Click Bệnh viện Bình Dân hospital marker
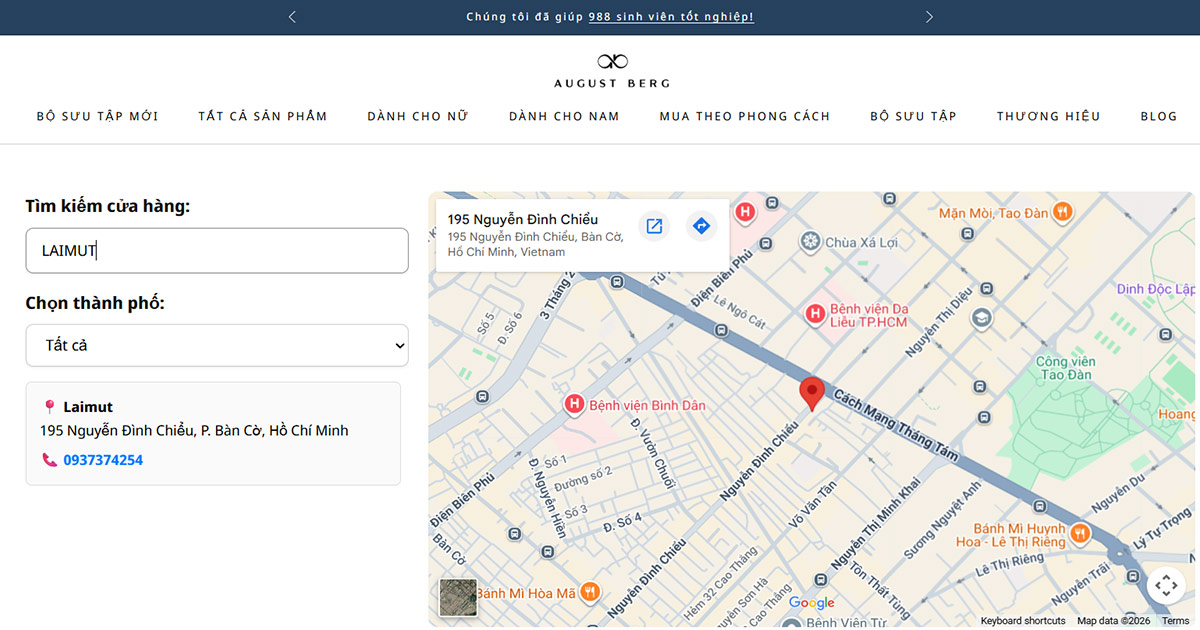Viewport: 1200px width, 630px height. (x=574, y=405)
